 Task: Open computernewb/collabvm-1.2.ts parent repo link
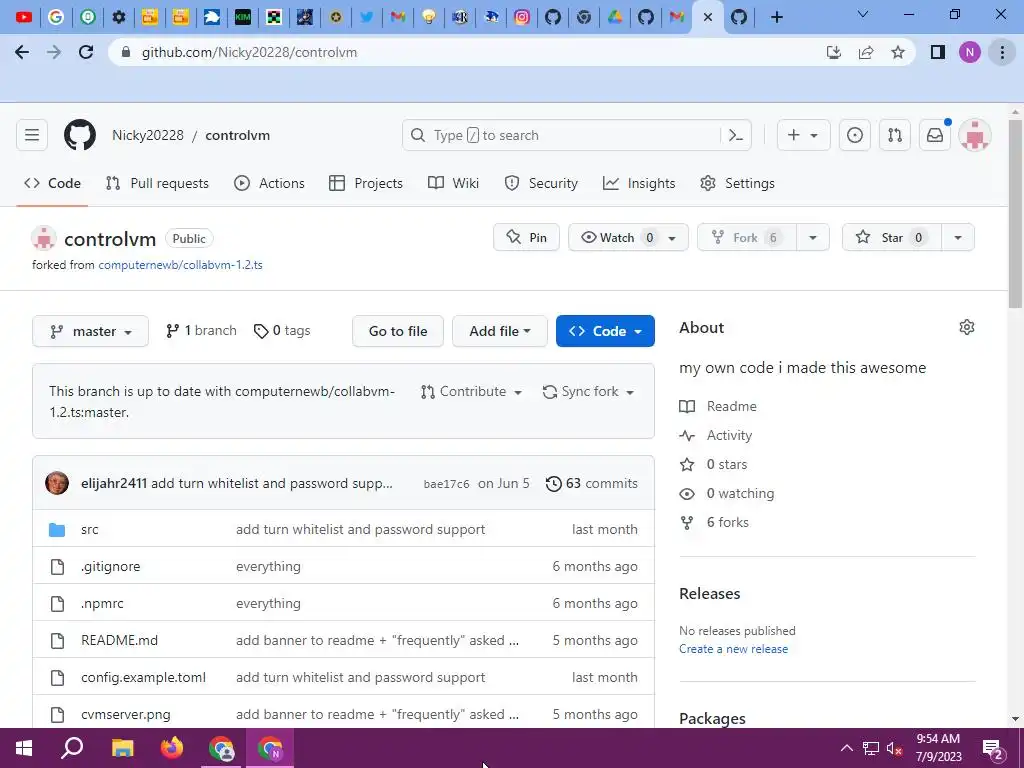[x=180, y=265]
